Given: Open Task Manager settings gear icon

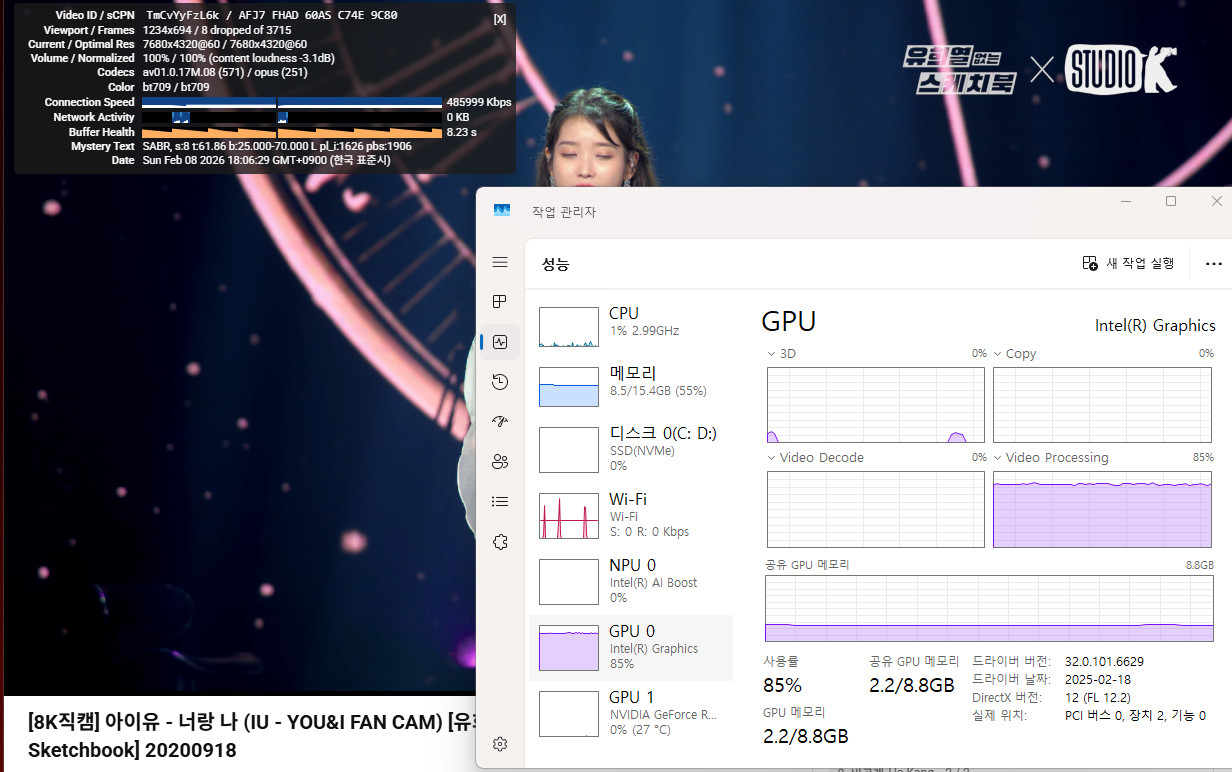Looking at the screenshot, I should click(x=500, y=744).
